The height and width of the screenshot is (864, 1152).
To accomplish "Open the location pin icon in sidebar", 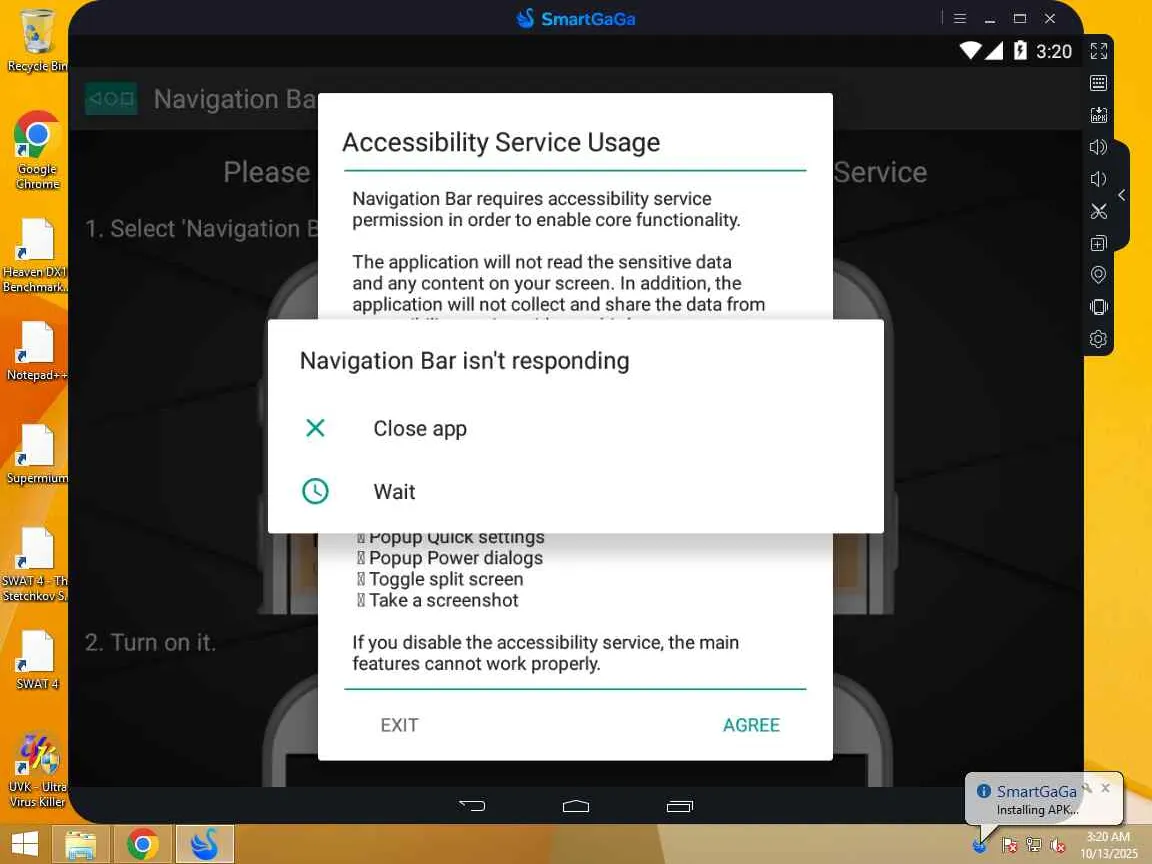I will (1098, 275).
